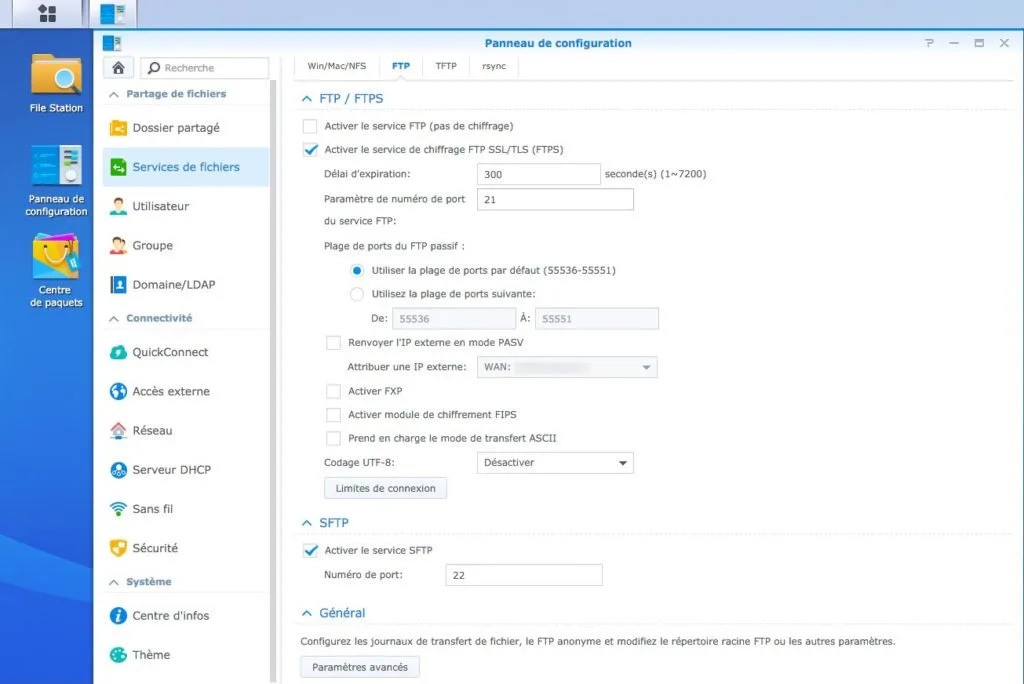Click the De start port field
Image resolution: width=1024 pixels, height=684 pixels.
(454, 319)
